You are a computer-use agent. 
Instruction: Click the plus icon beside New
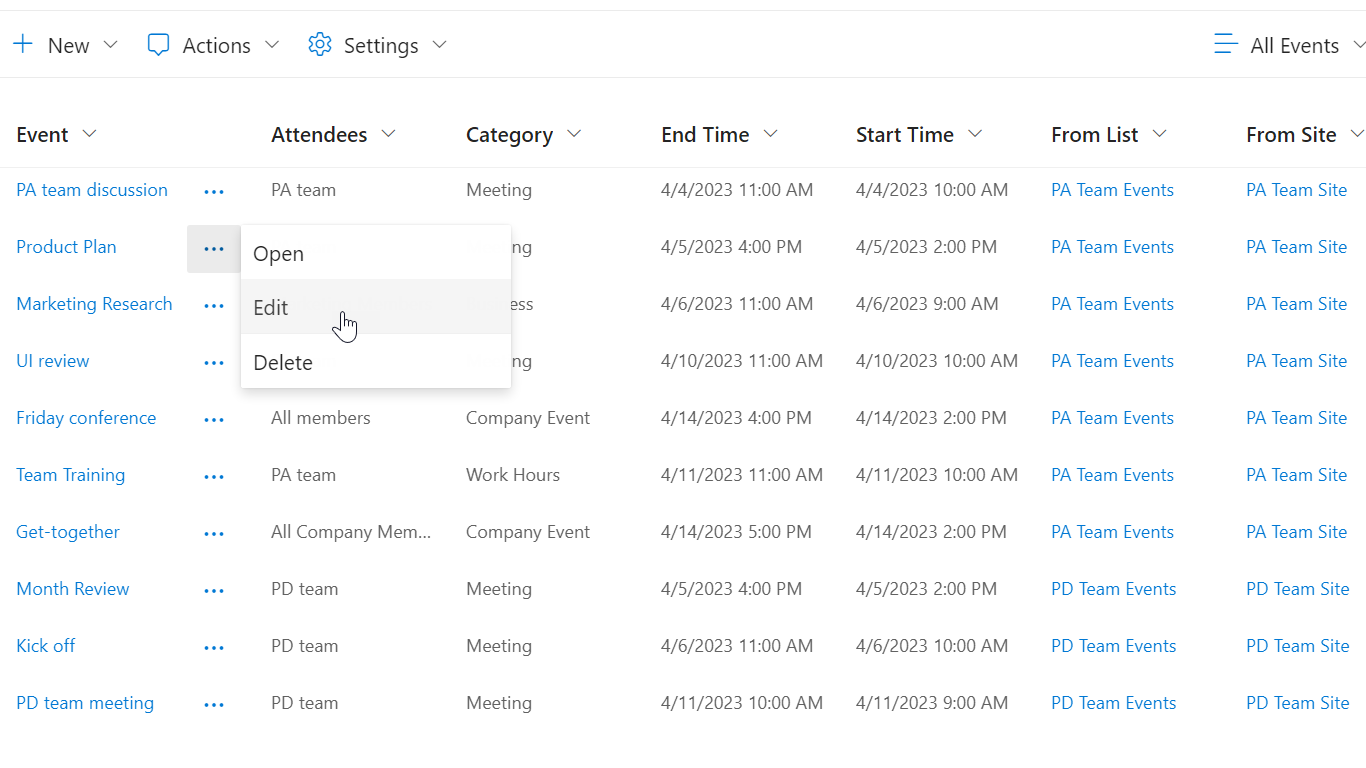click(23, 45)
